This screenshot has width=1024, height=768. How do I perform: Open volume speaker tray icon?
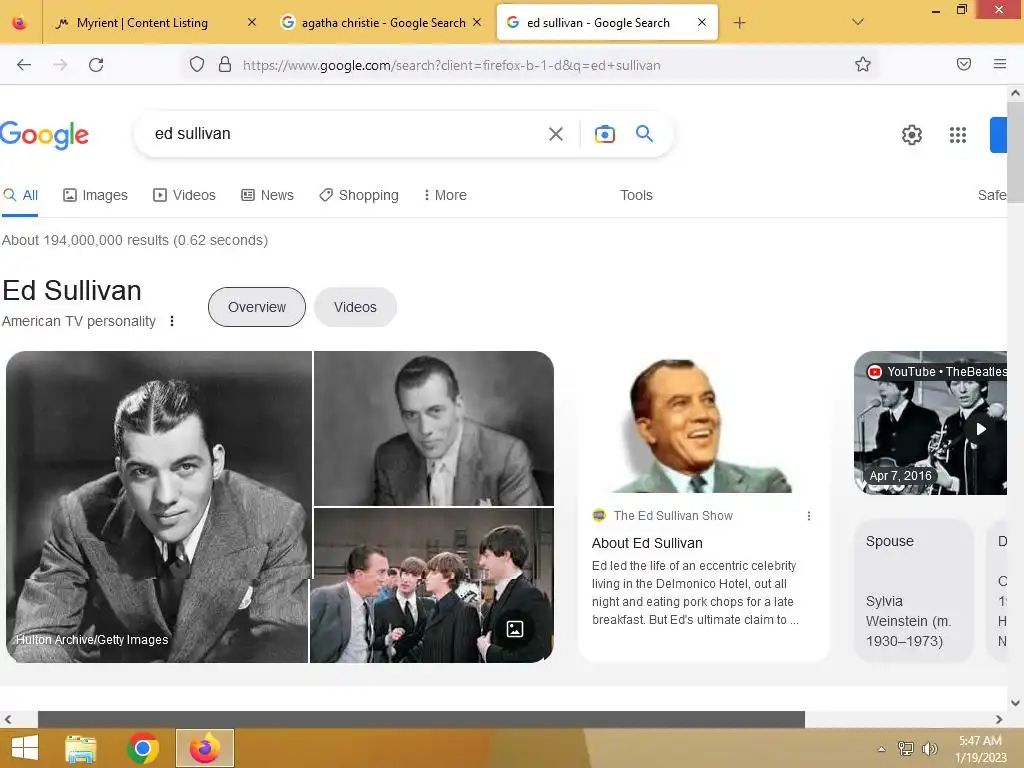click(x=930, y=748)
